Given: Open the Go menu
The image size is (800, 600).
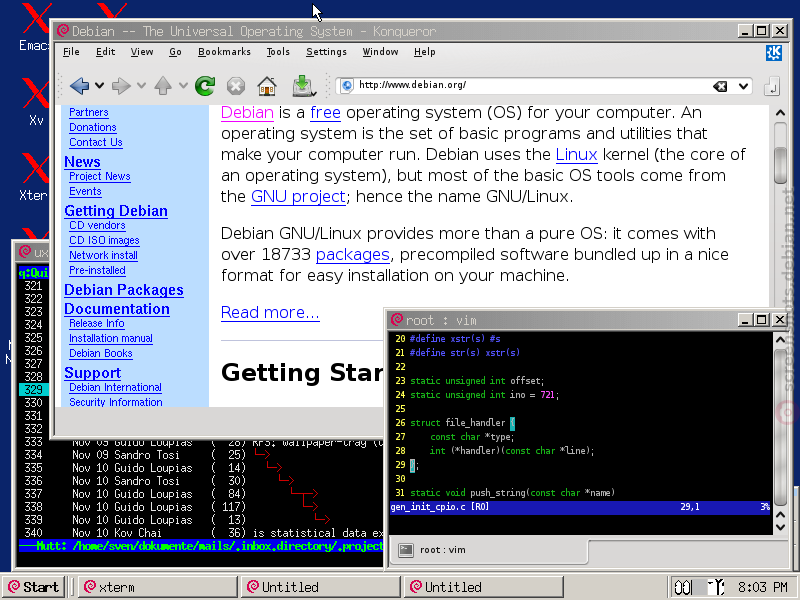Looking at the screenshot, I should coord(175,52).
